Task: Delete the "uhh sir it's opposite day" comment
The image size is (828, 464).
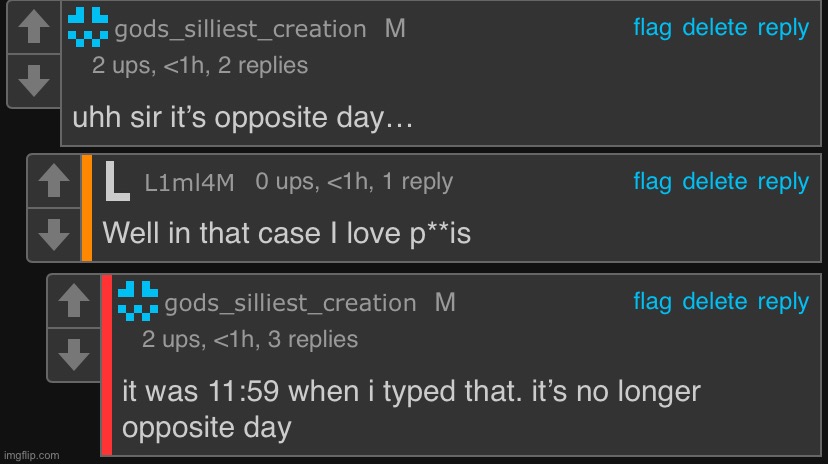Action: 714,28
